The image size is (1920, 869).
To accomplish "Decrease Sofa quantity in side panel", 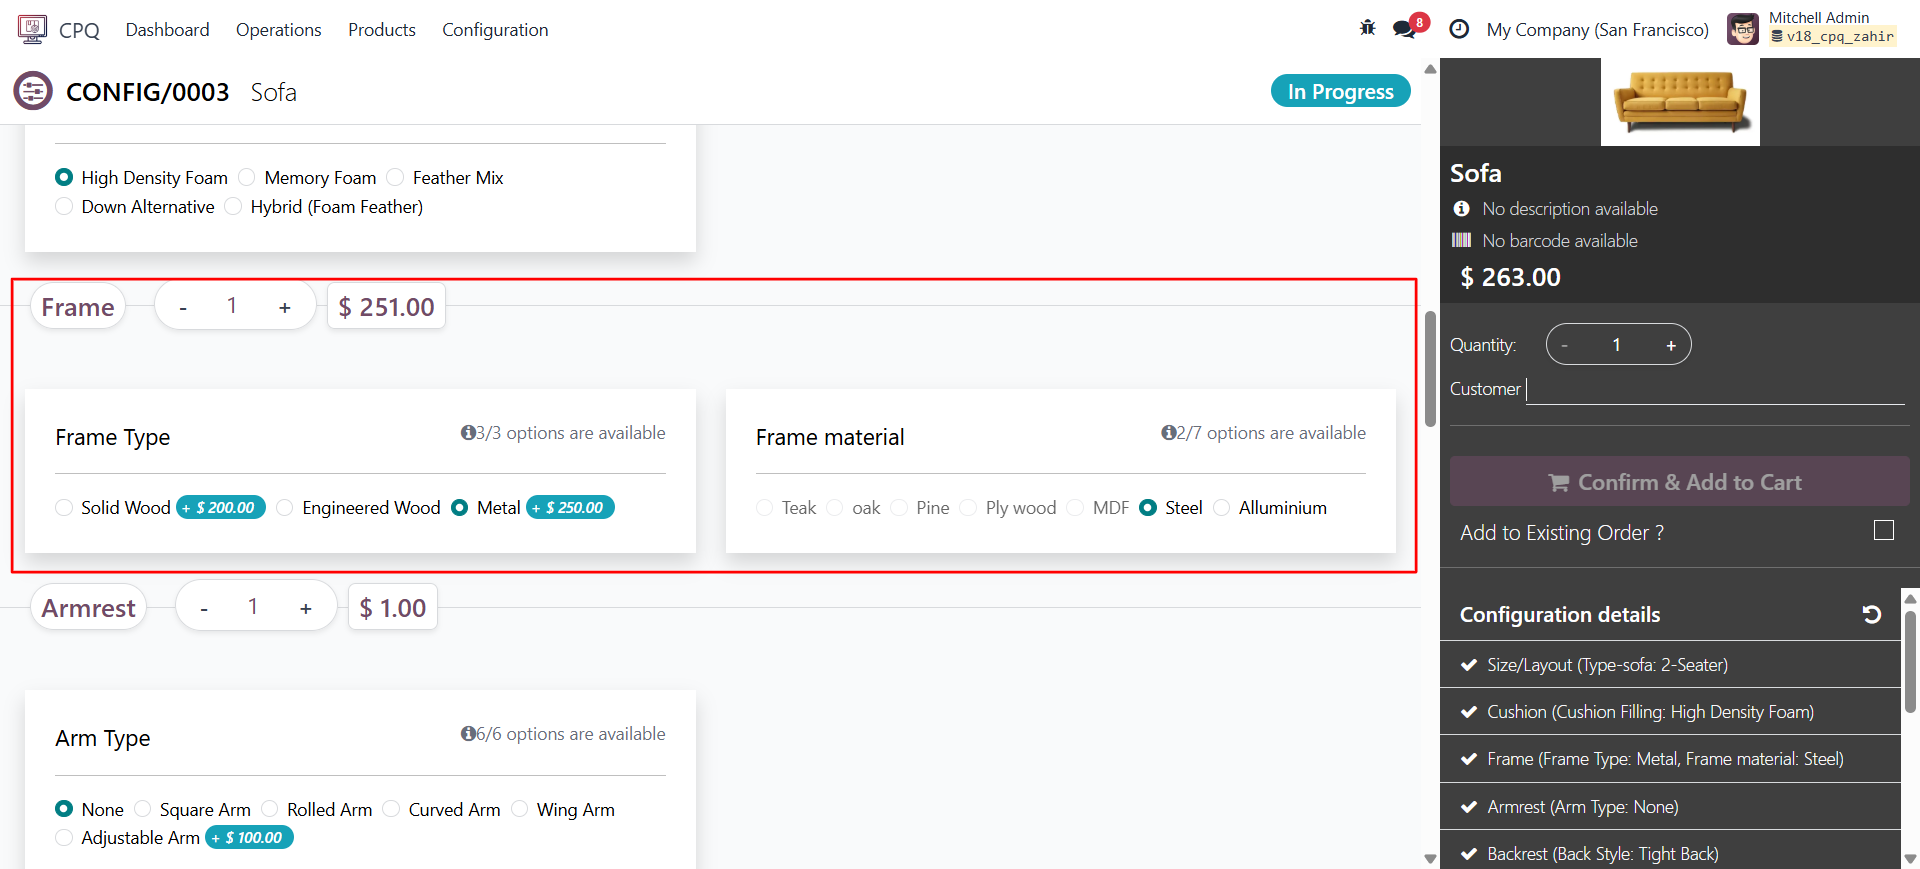I will 1565,345.
